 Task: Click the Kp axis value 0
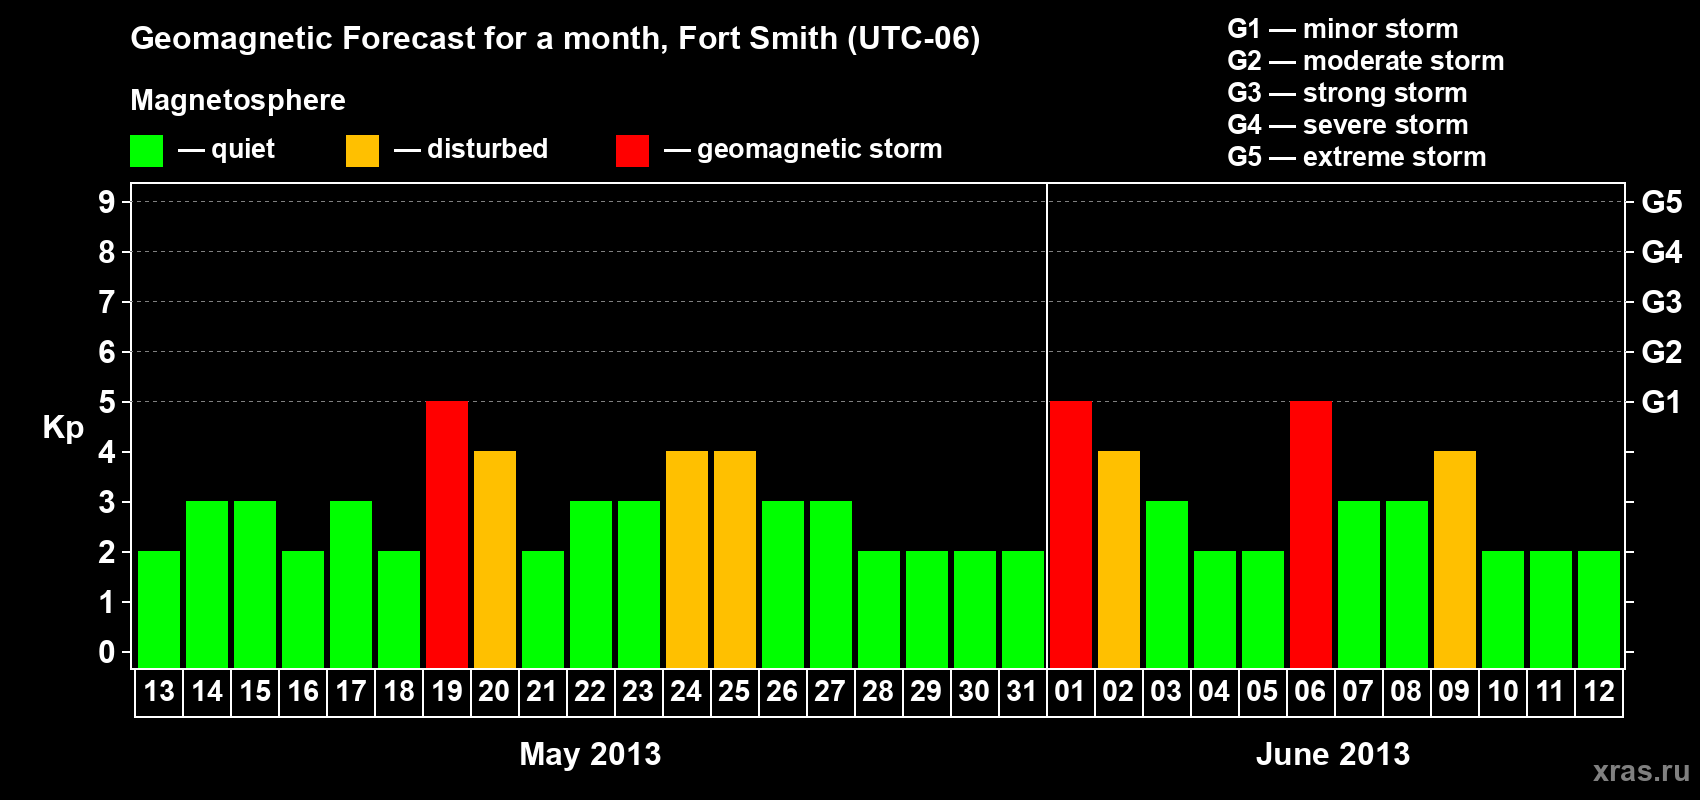point(107,653)
